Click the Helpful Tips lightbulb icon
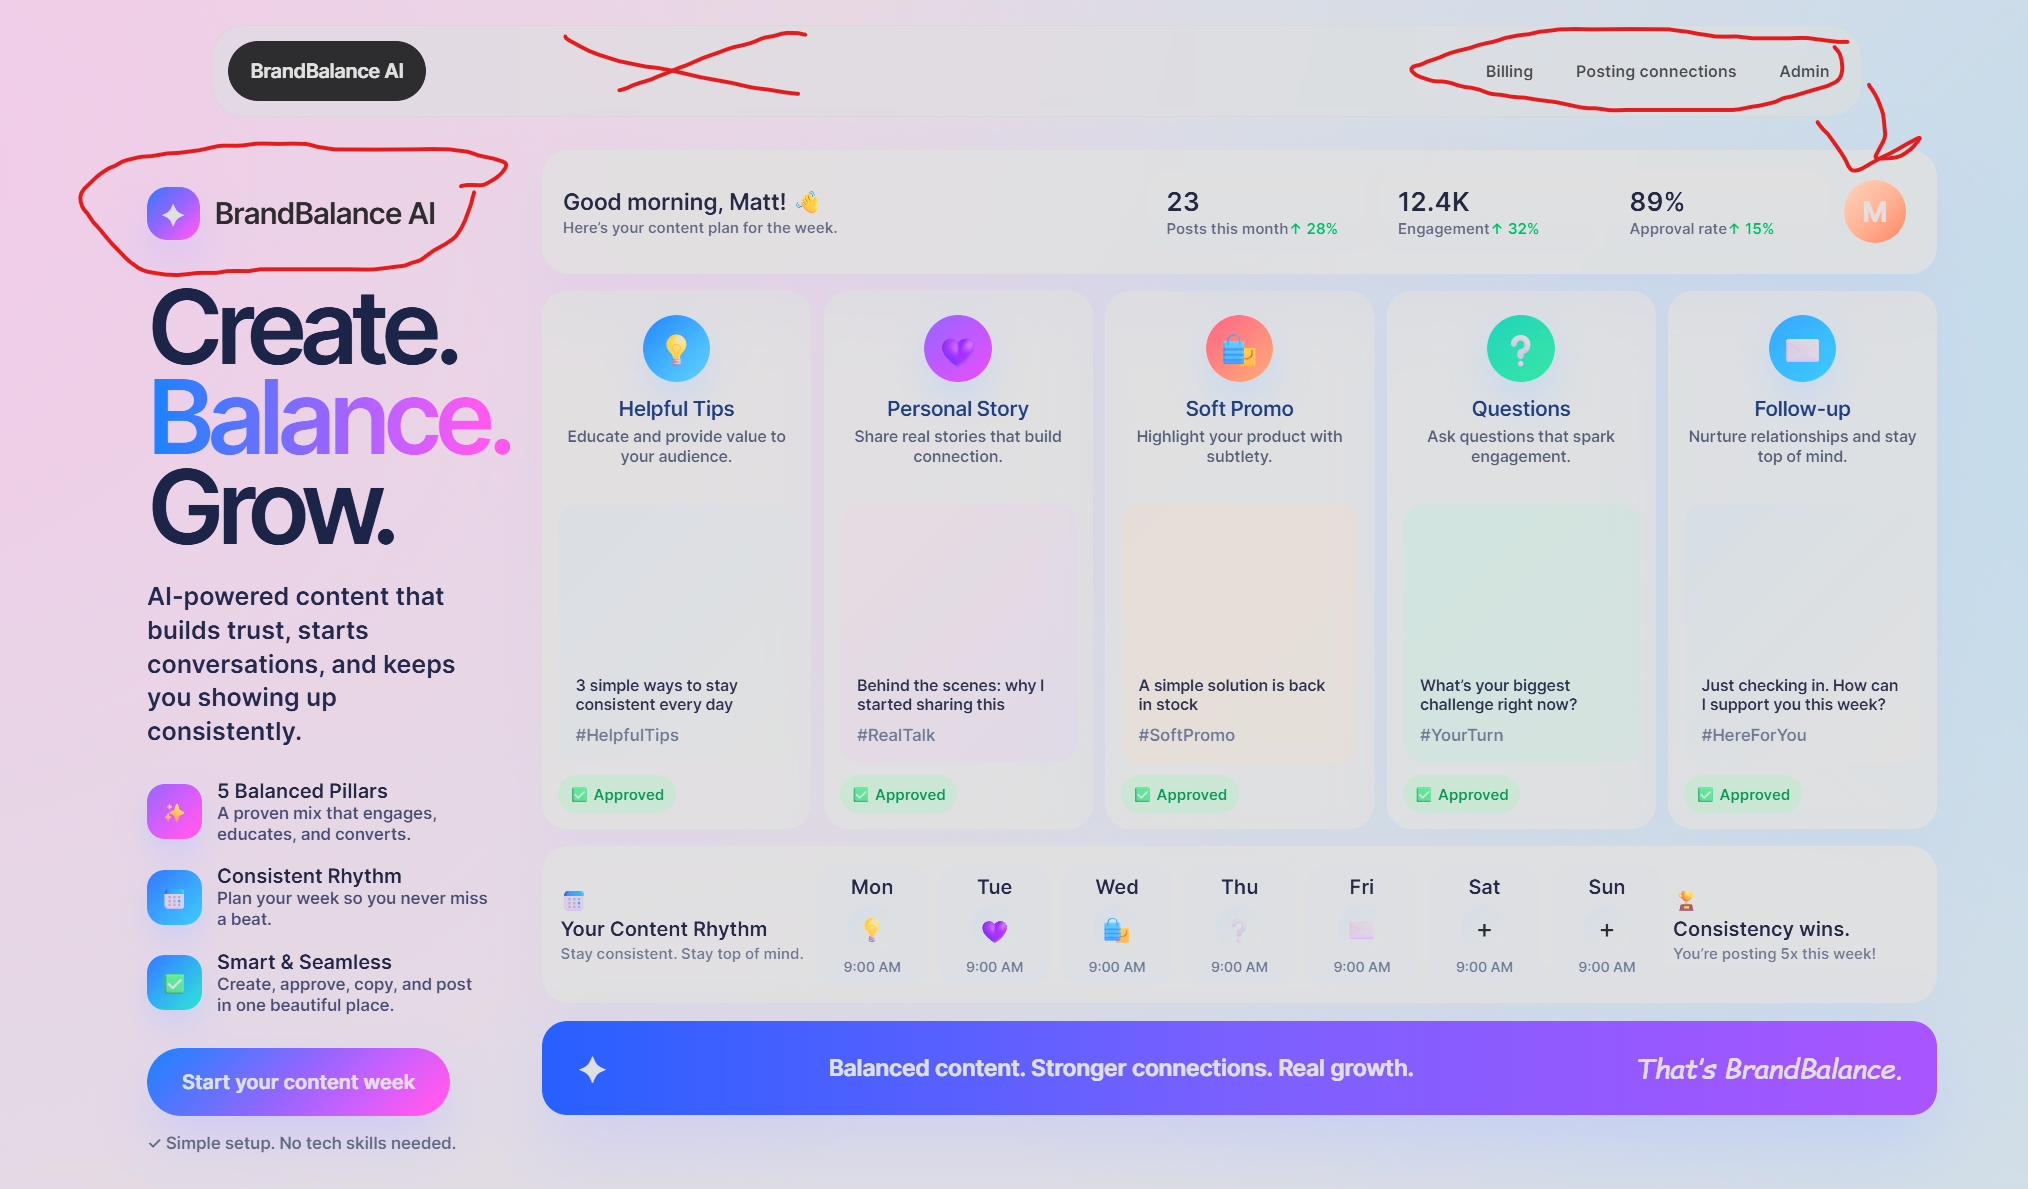The height and width of the screenshot is (1189, 2028). click(676, 349)
